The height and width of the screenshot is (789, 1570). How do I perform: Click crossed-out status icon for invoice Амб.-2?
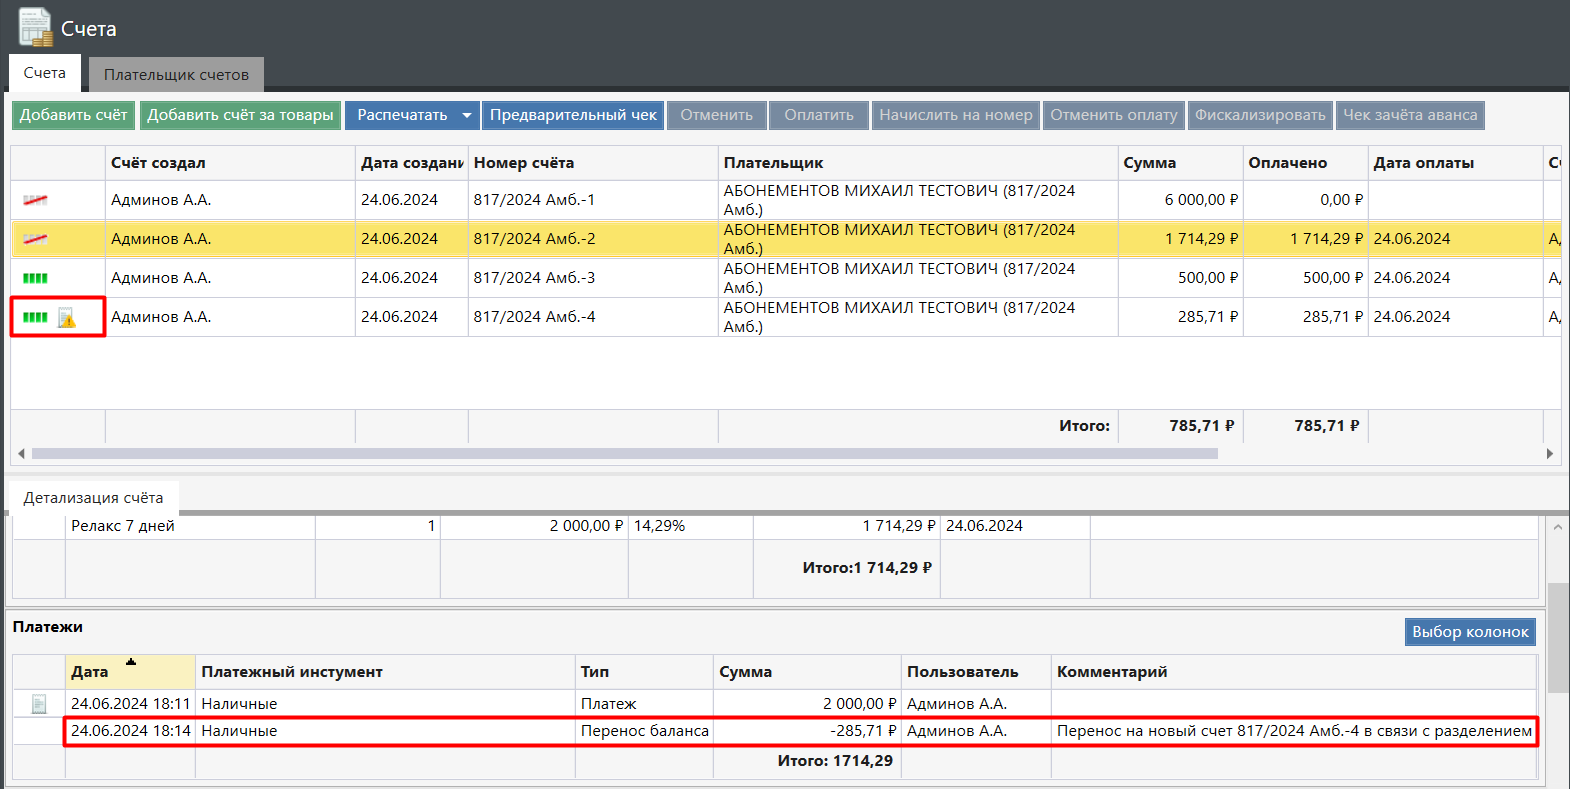(35, 239)
